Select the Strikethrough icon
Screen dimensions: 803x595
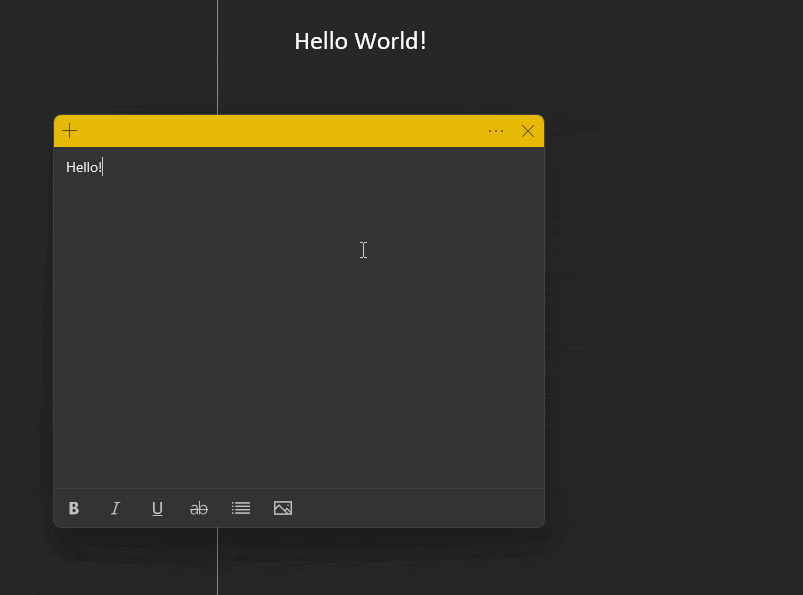(x=199, y=508)
